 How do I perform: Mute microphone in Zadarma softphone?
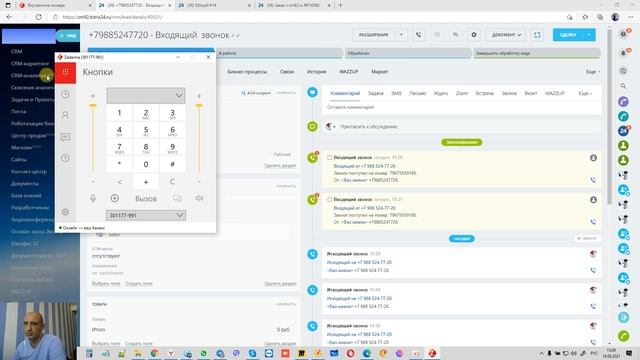point(93,198)
